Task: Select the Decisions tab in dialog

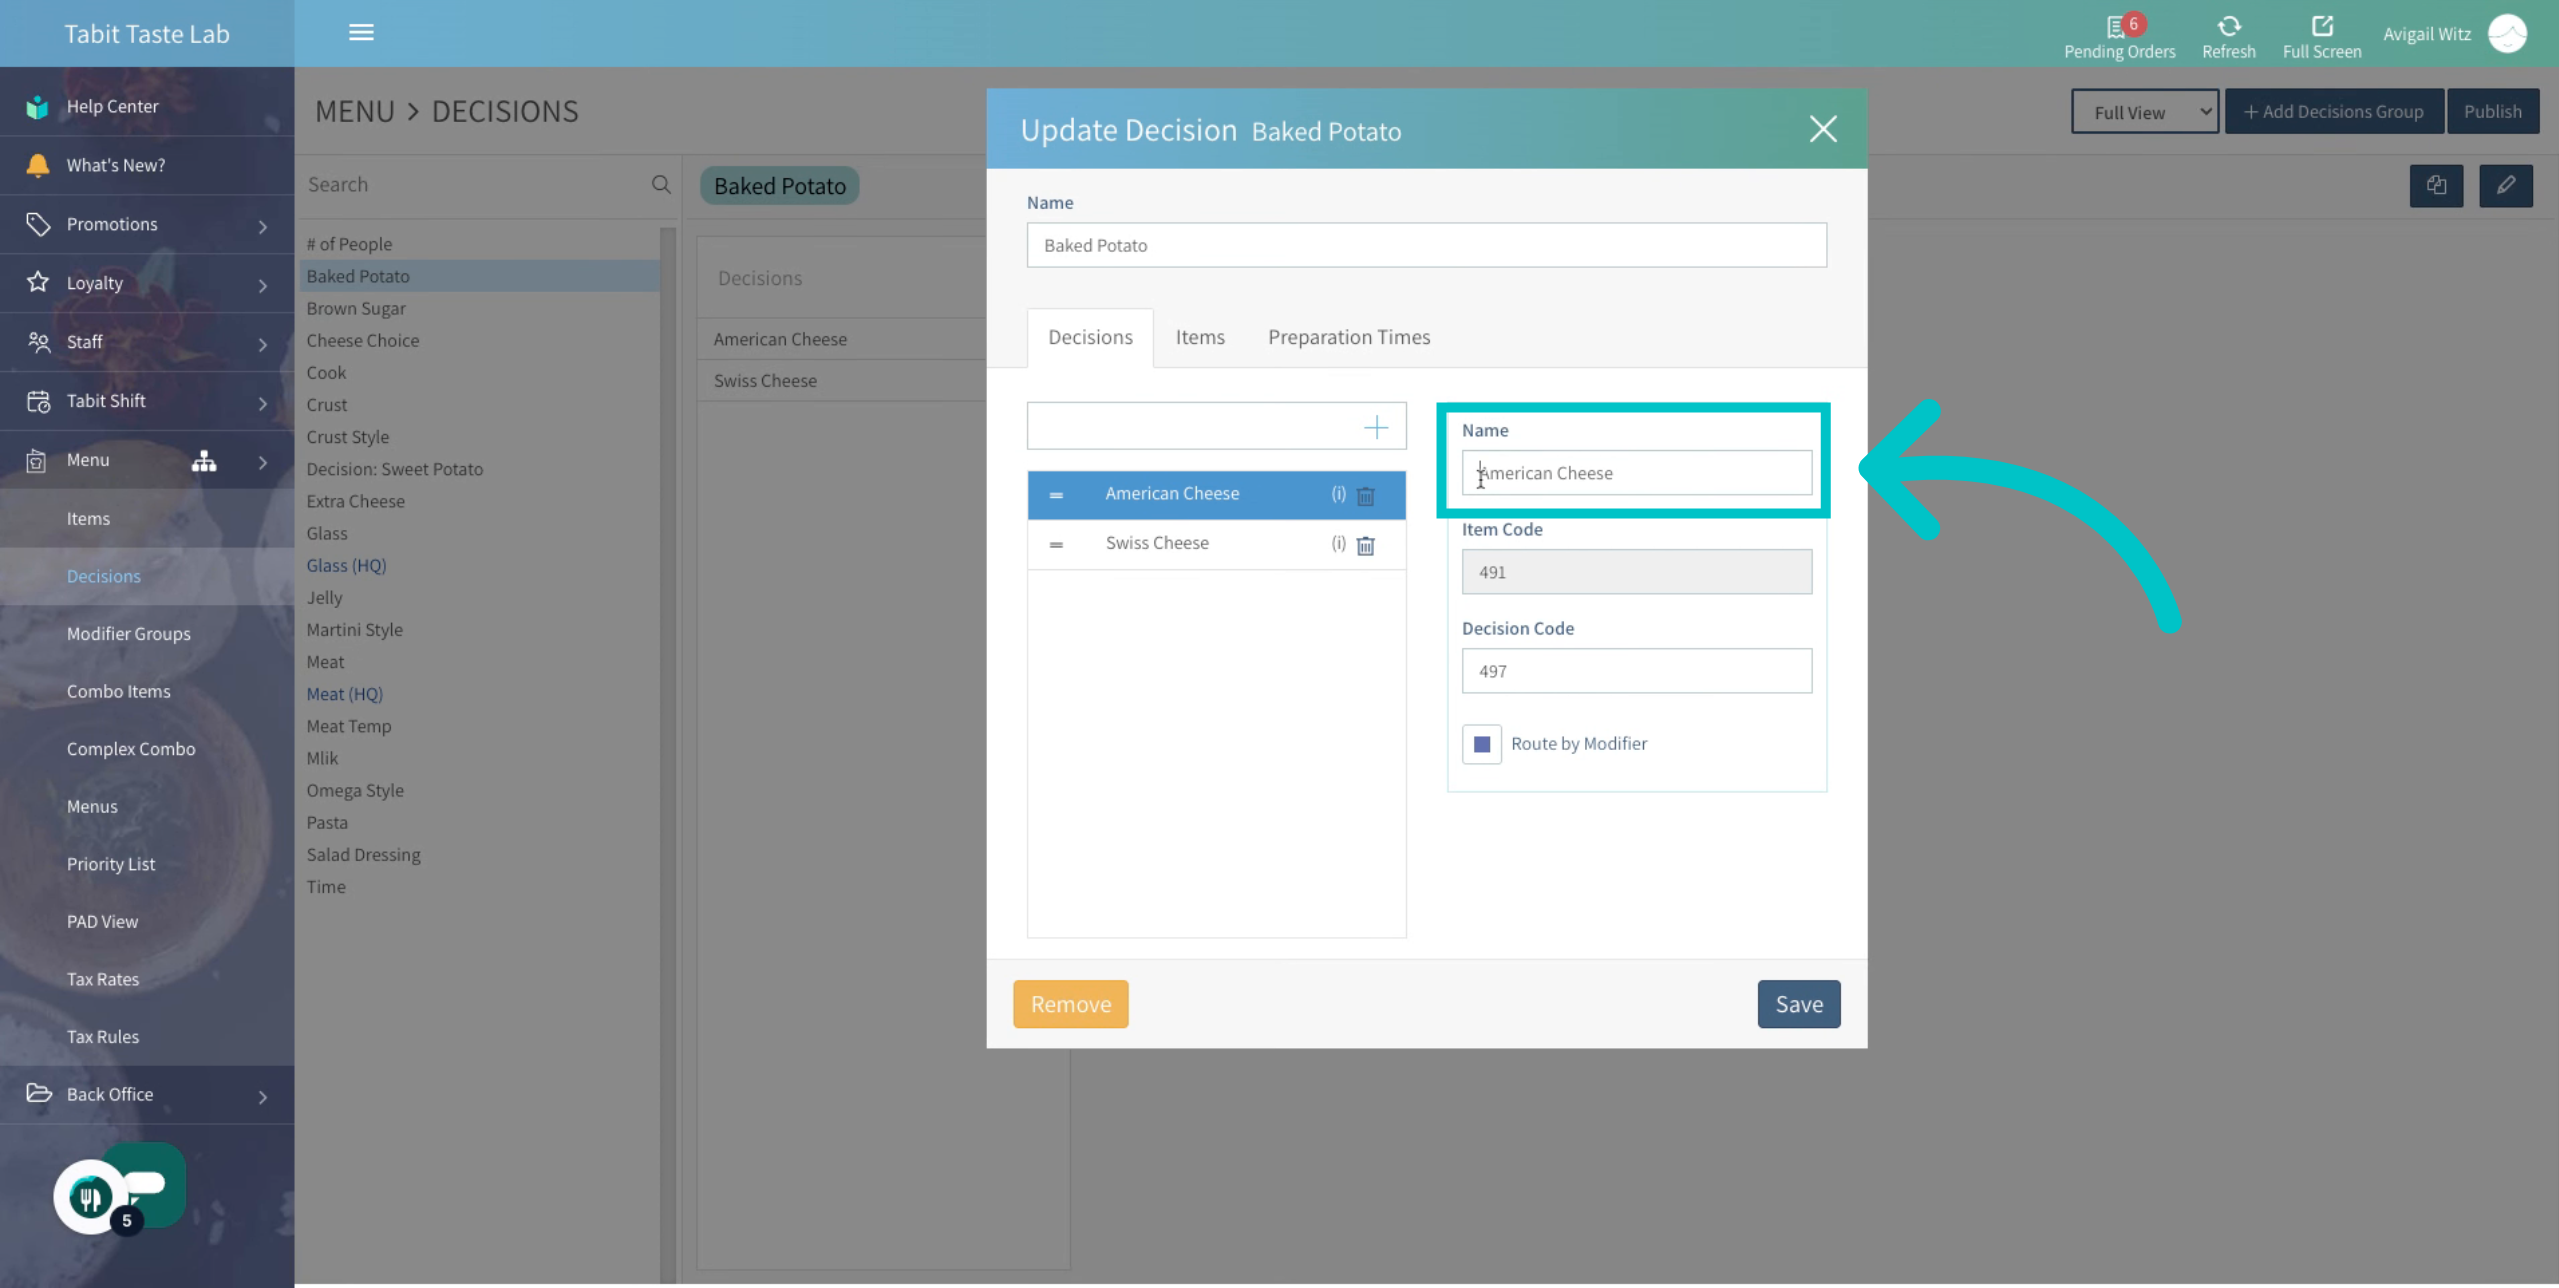Action: pyautogui.click(x=1089, y=338)
